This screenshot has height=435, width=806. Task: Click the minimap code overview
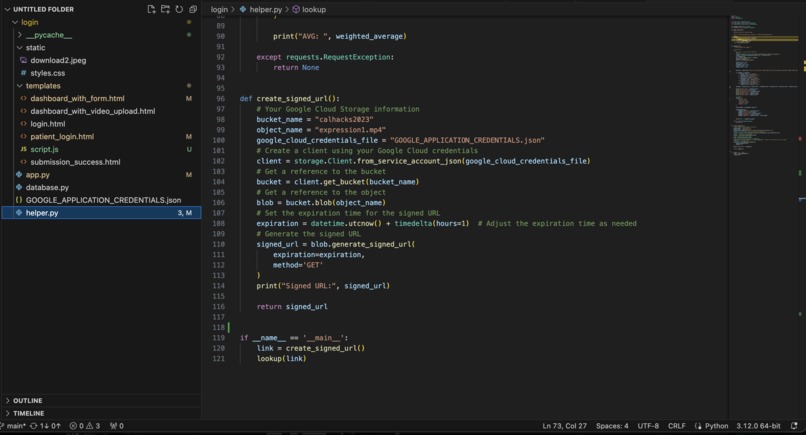click(x=763, y=87)
